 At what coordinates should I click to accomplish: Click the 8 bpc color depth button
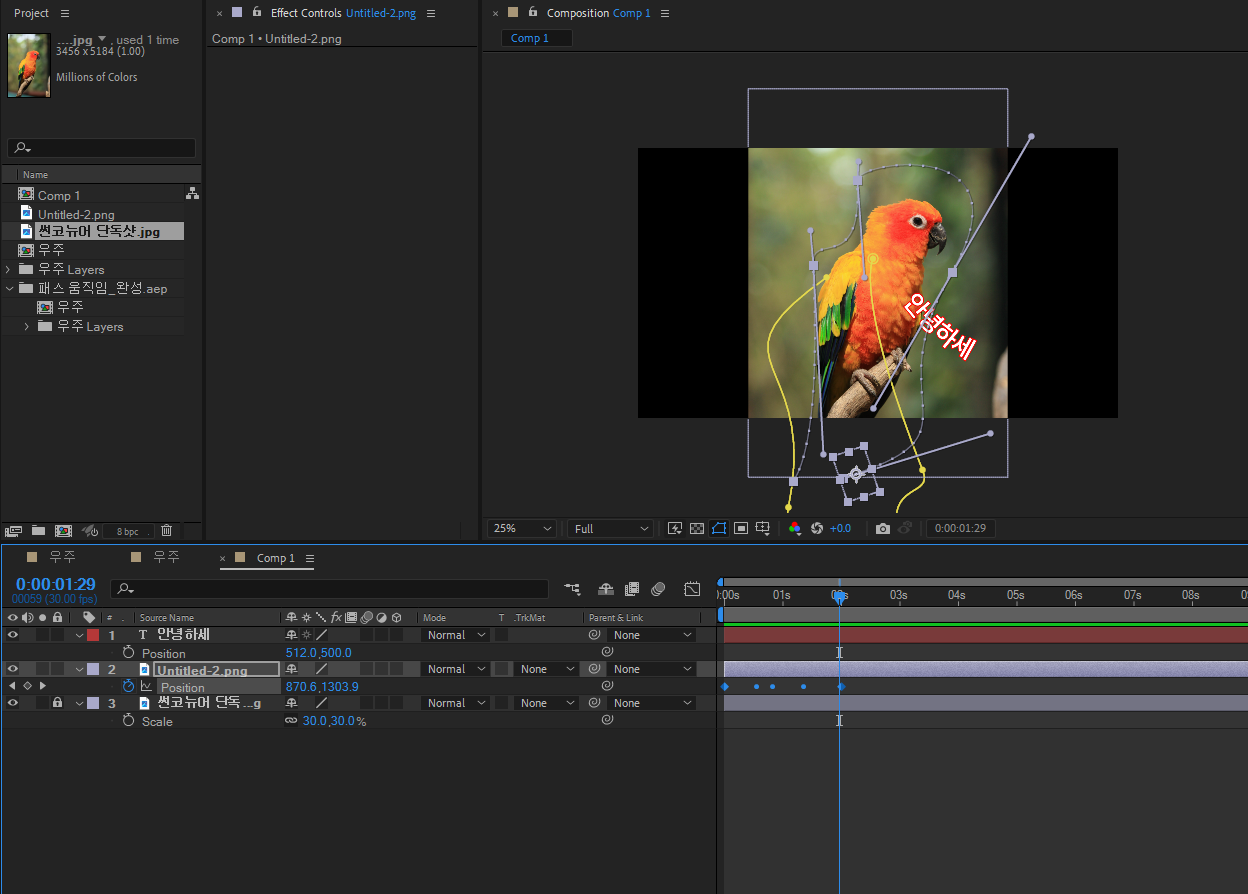pyautogui.click(x=127, y=531)
